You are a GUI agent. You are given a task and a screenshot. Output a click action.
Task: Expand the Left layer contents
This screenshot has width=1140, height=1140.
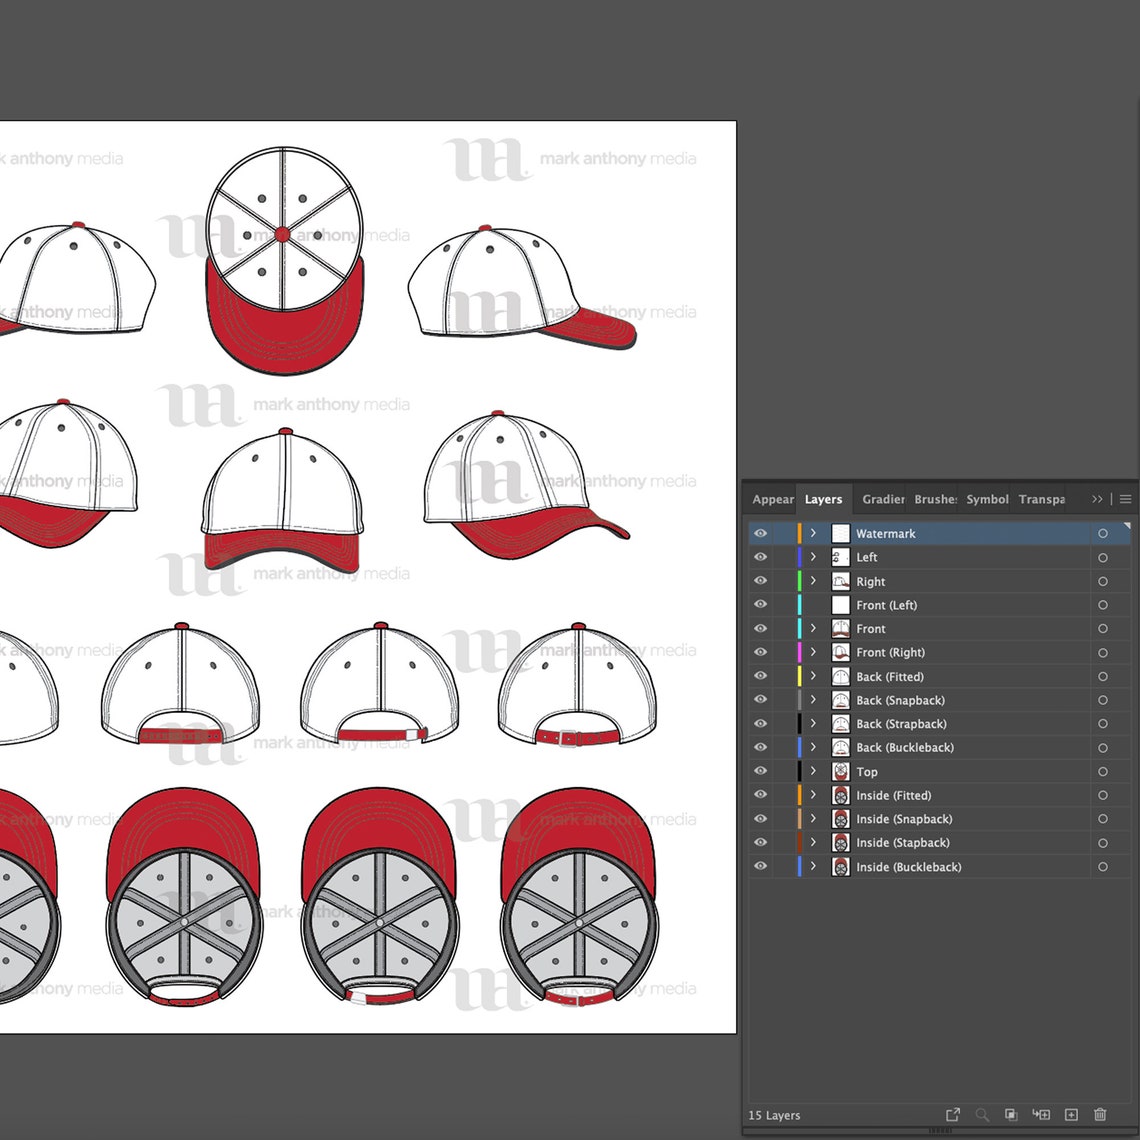(x=813, y=557)
